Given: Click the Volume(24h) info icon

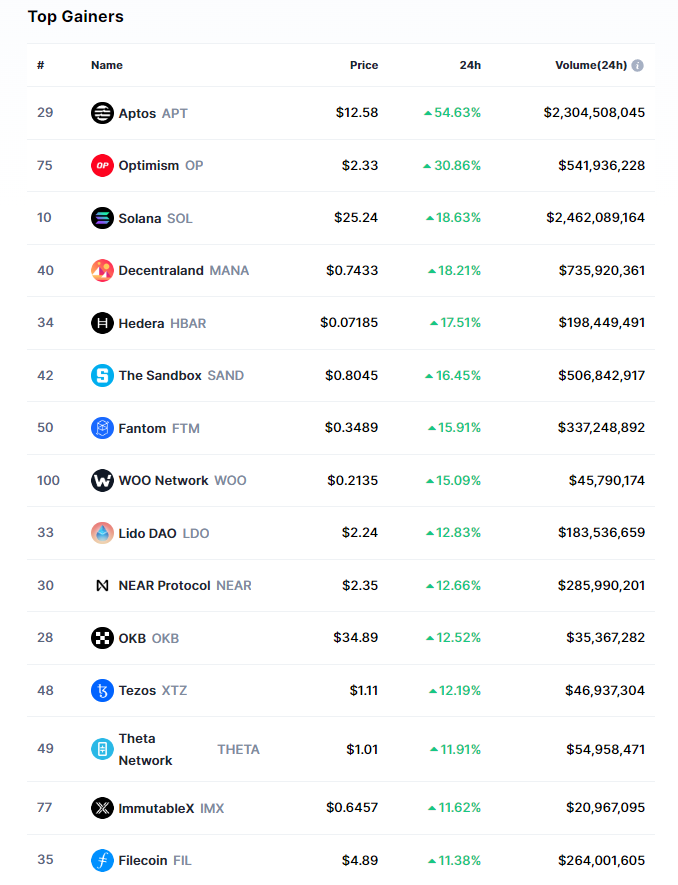Looking at the screenshot, I should pyautogui.click(x=638, y=66).
